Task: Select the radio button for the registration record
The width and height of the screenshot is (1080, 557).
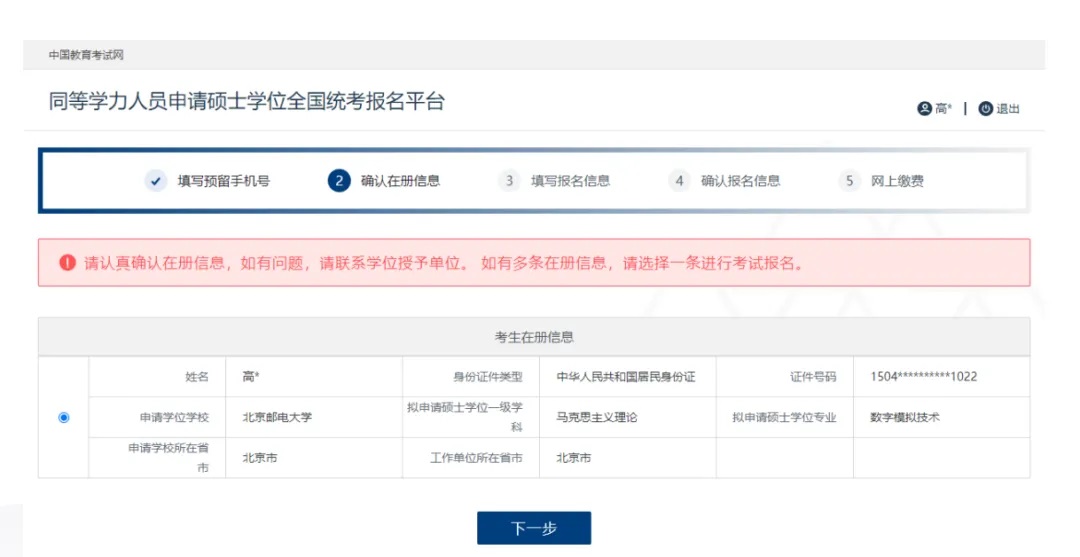Action: coord(64,417)
